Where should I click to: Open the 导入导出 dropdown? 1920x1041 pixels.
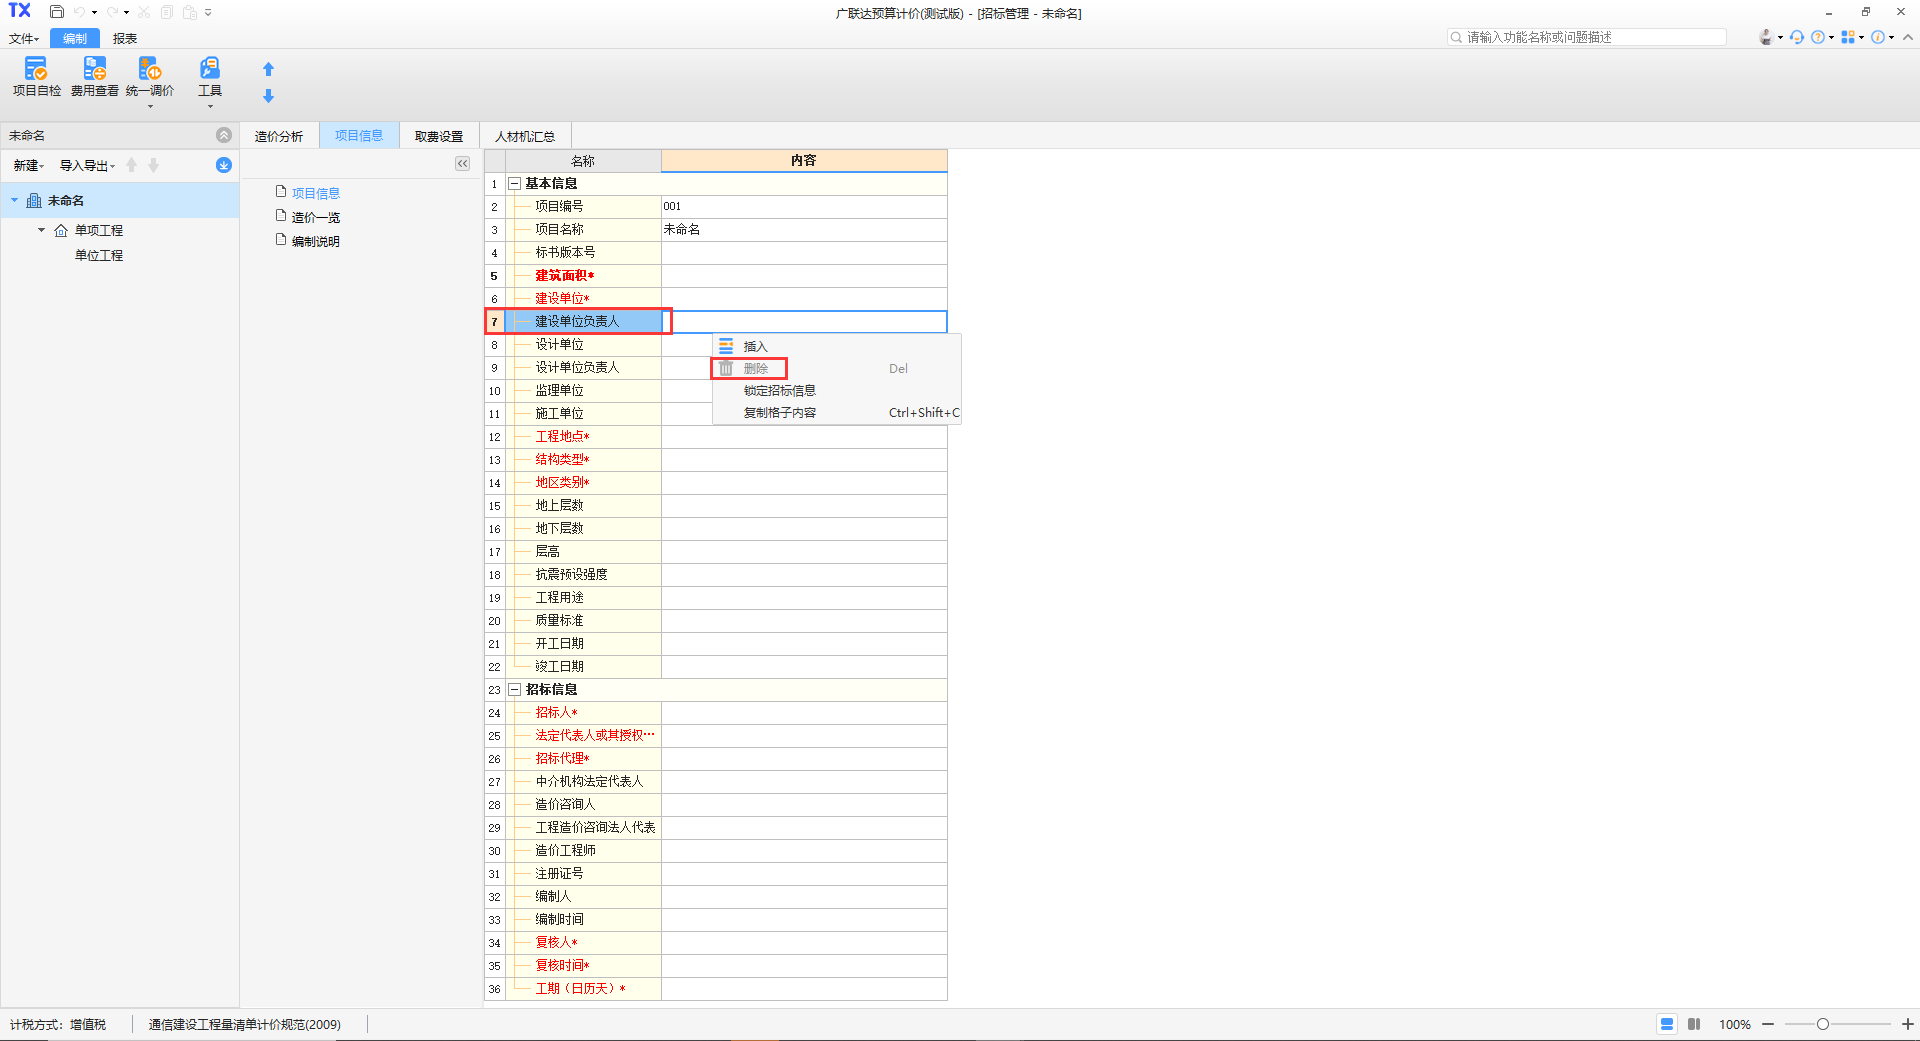pyautogui.click(x=87, y=166)
